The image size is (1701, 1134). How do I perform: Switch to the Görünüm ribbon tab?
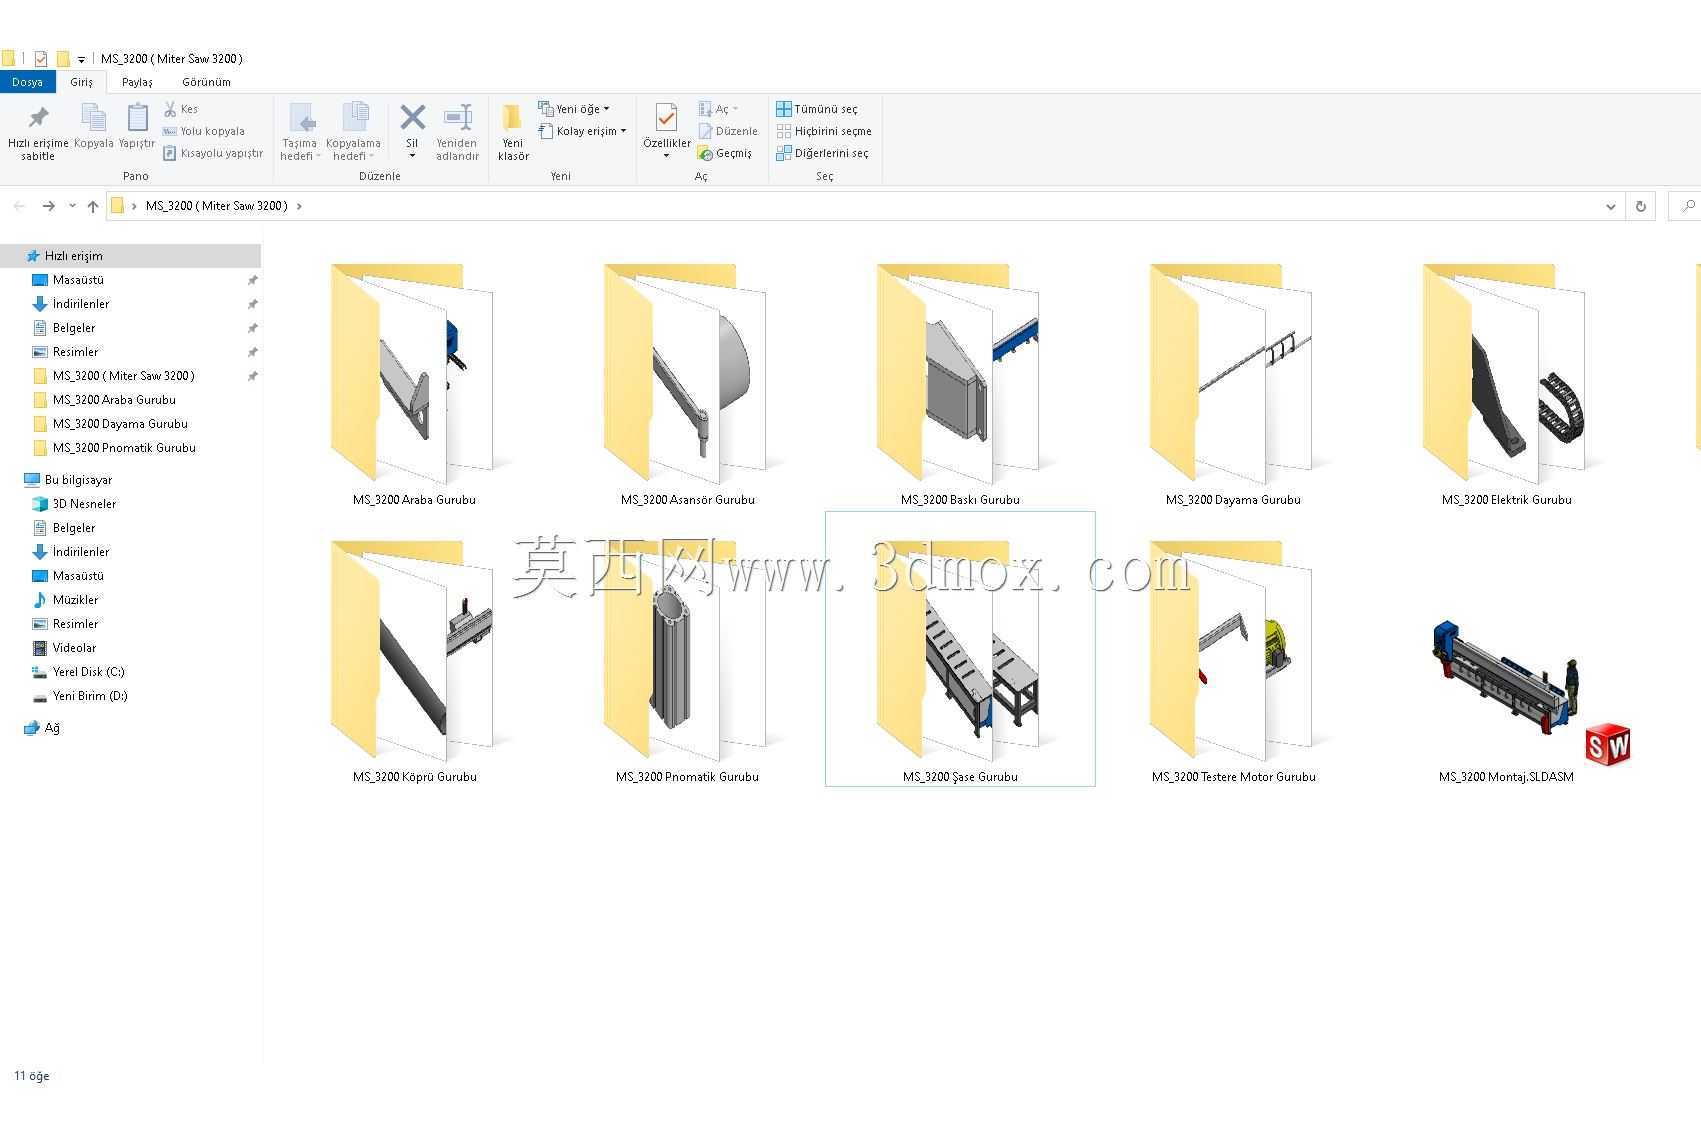point(206,82)
